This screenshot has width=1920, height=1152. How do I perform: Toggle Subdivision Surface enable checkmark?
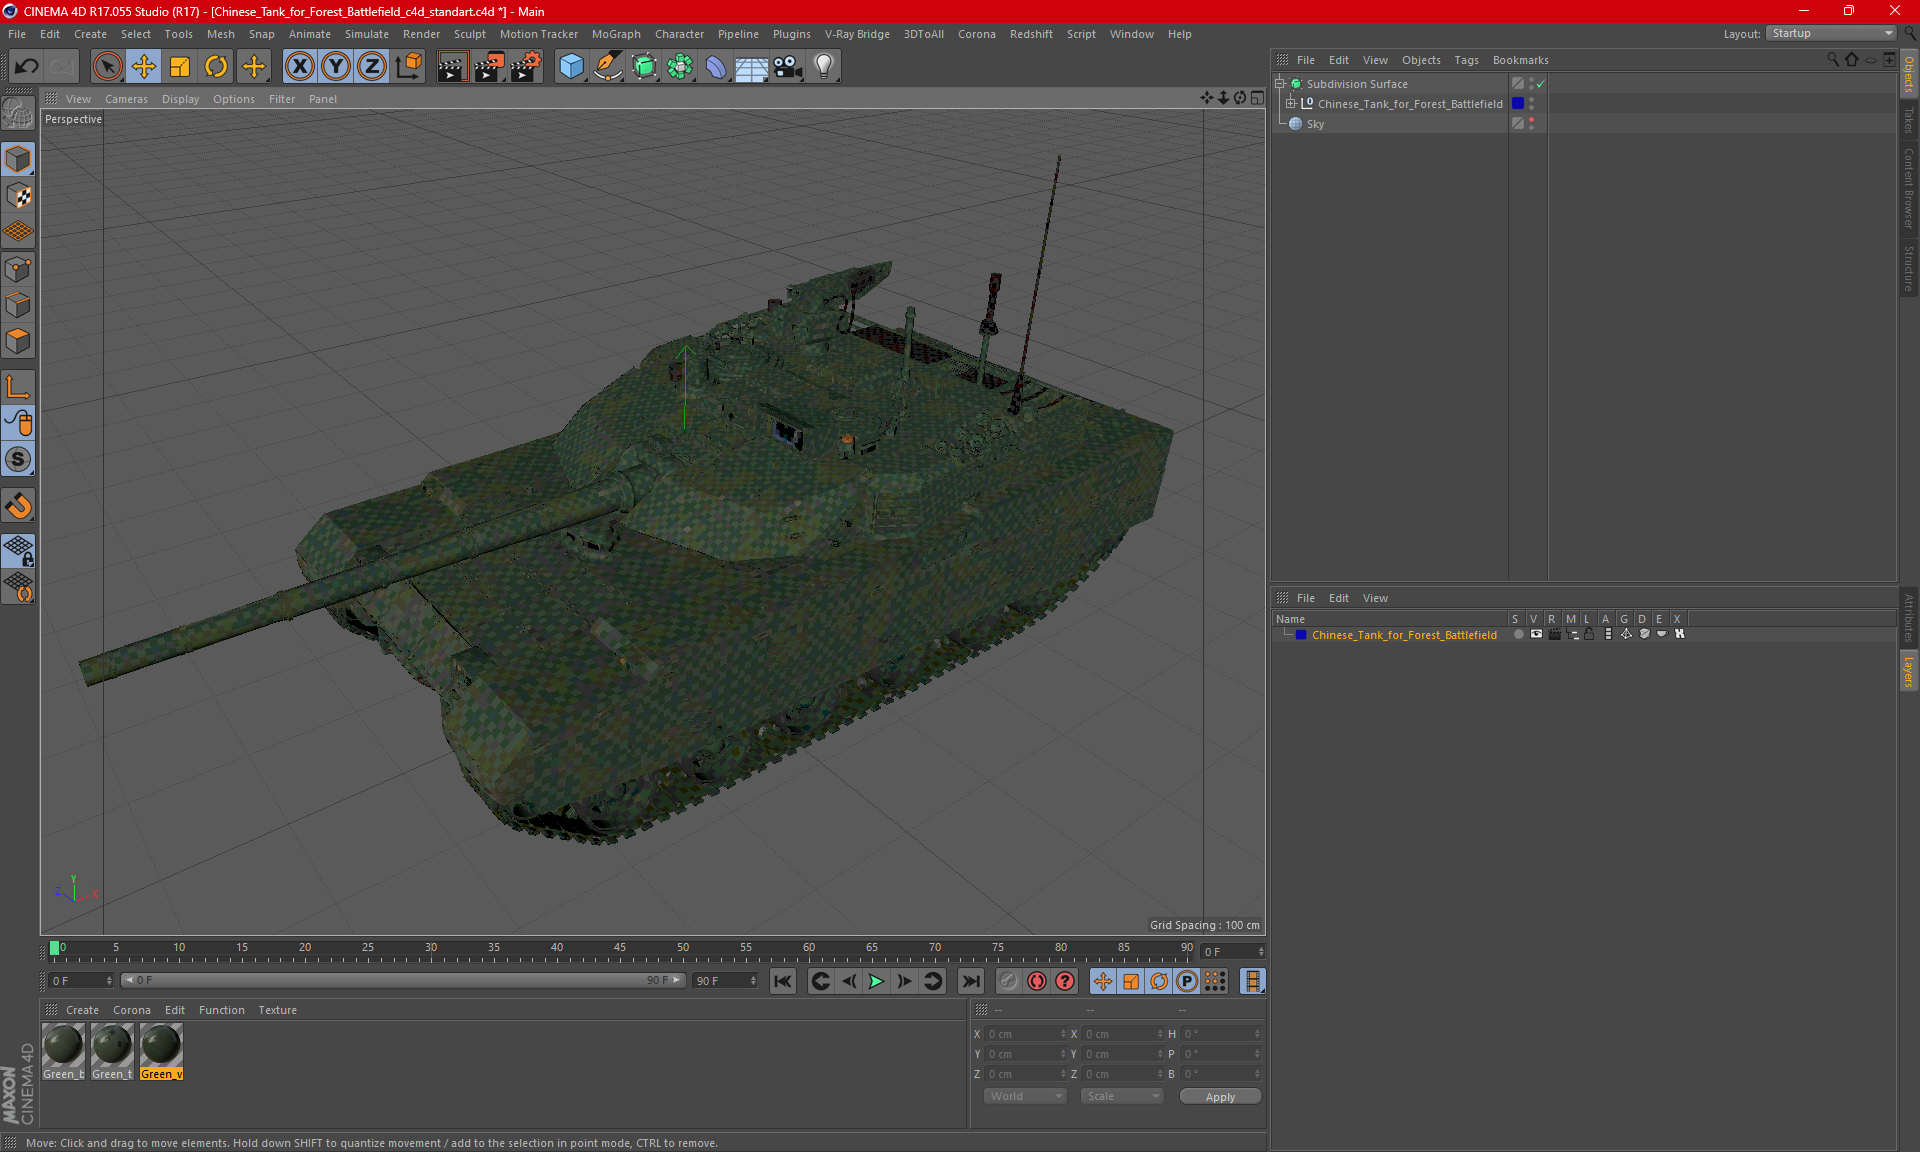point(1541,84)
